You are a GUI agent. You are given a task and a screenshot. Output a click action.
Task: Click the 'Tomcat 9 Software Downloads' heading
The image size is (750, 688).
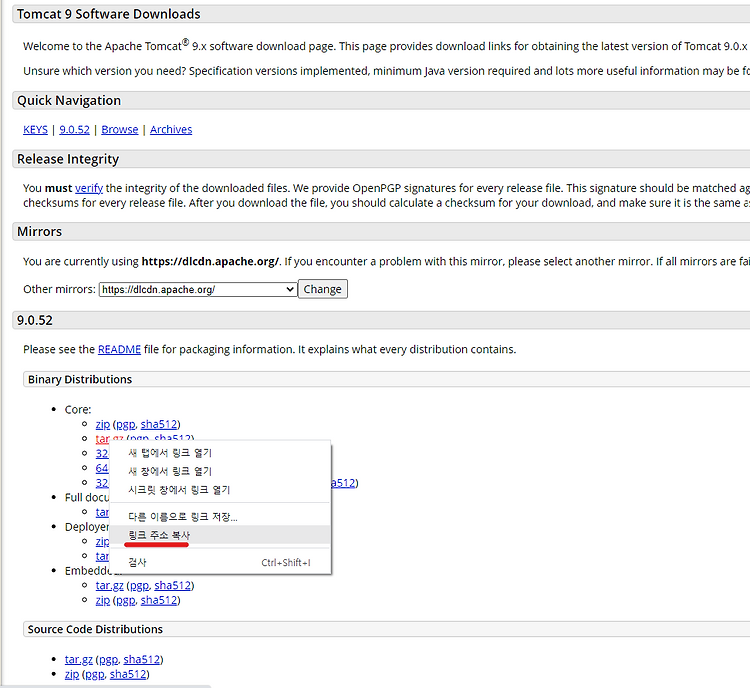tap(109, 14)
